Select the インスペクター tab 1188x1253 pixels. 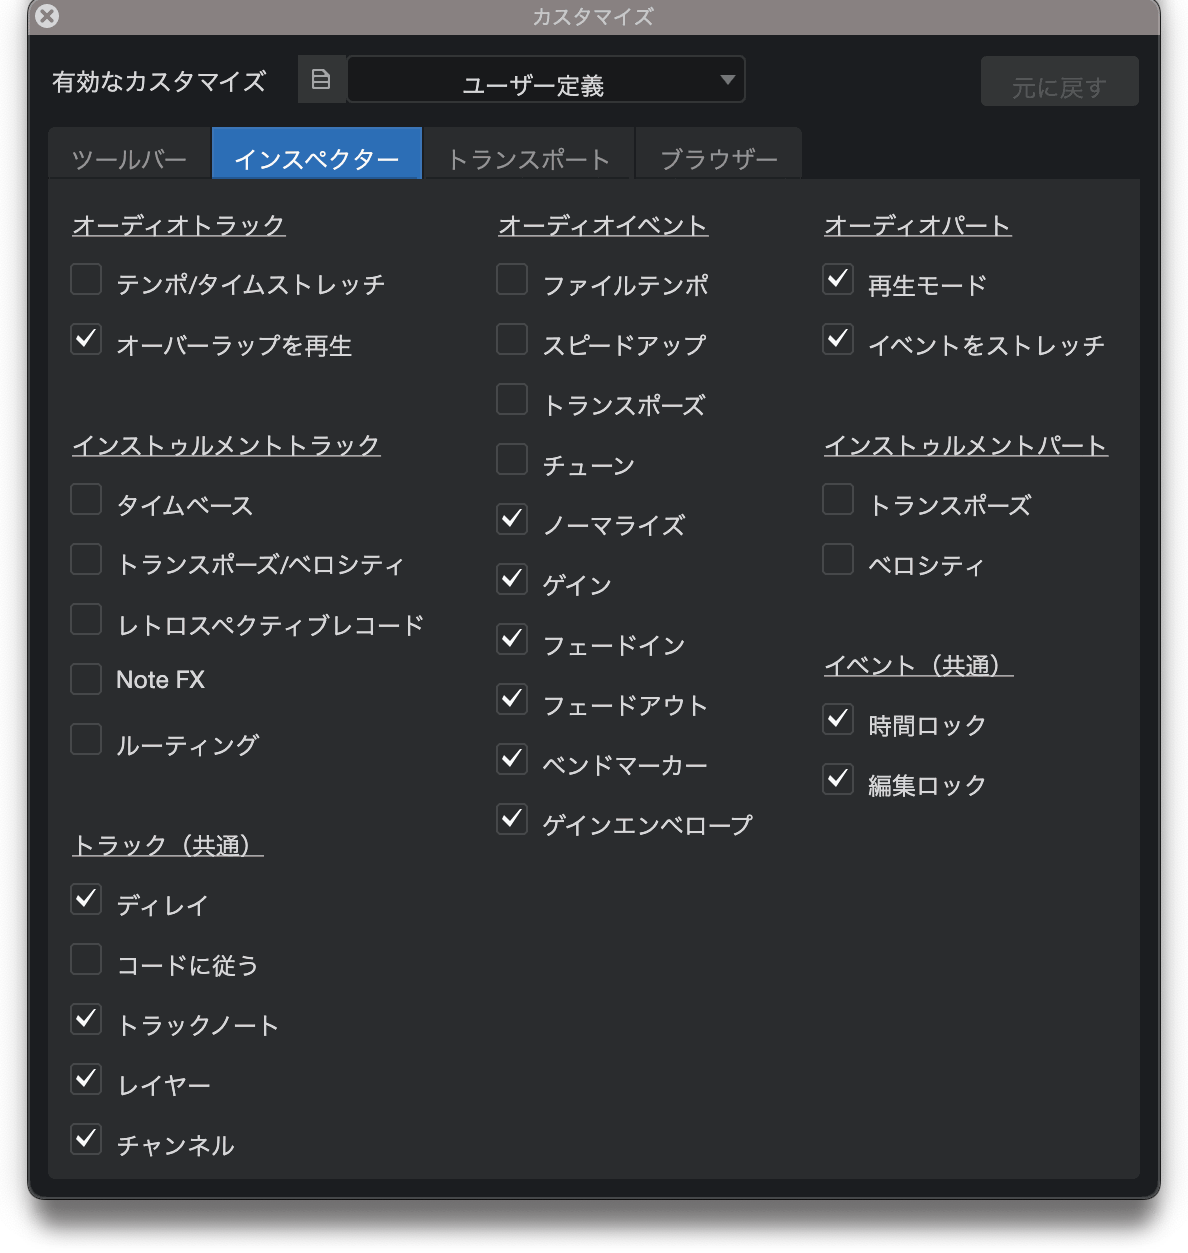pyautogui.click(x=317, y=157)
